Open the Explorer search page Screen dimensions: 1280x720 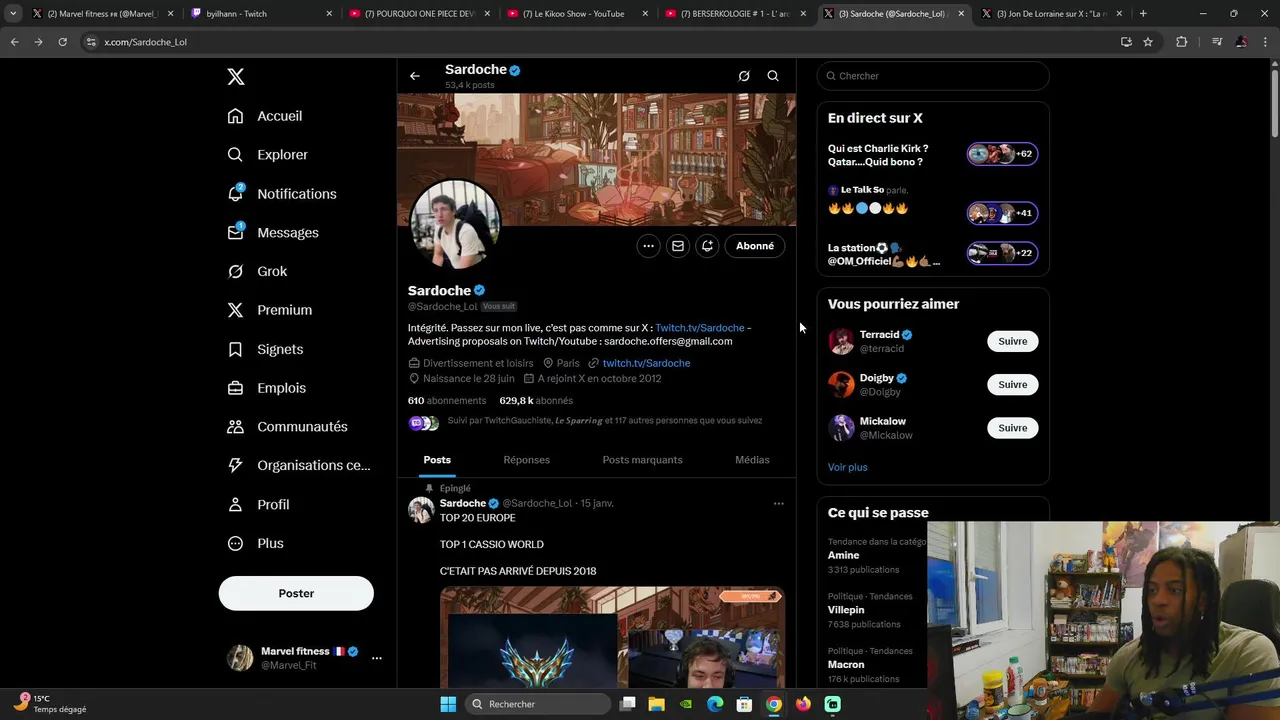(x=267, y=155)
